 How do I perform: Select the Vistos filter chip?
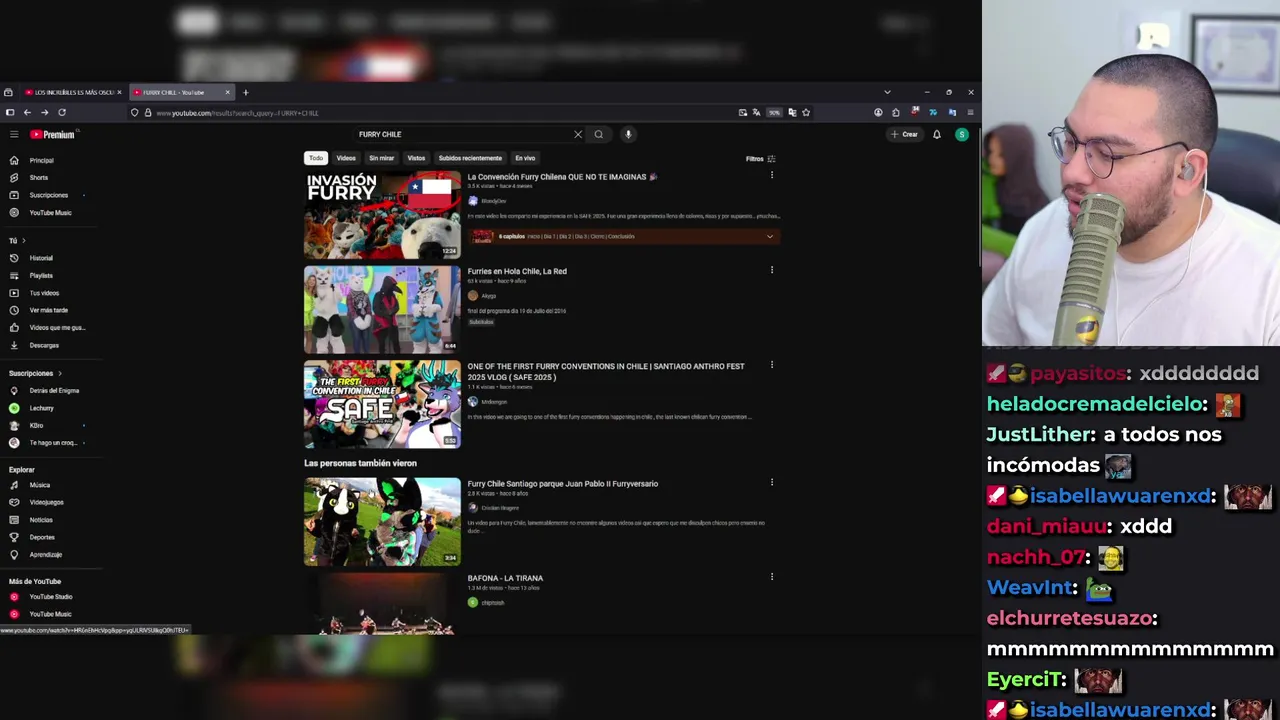pyautogui.click(x=416, y=158)
